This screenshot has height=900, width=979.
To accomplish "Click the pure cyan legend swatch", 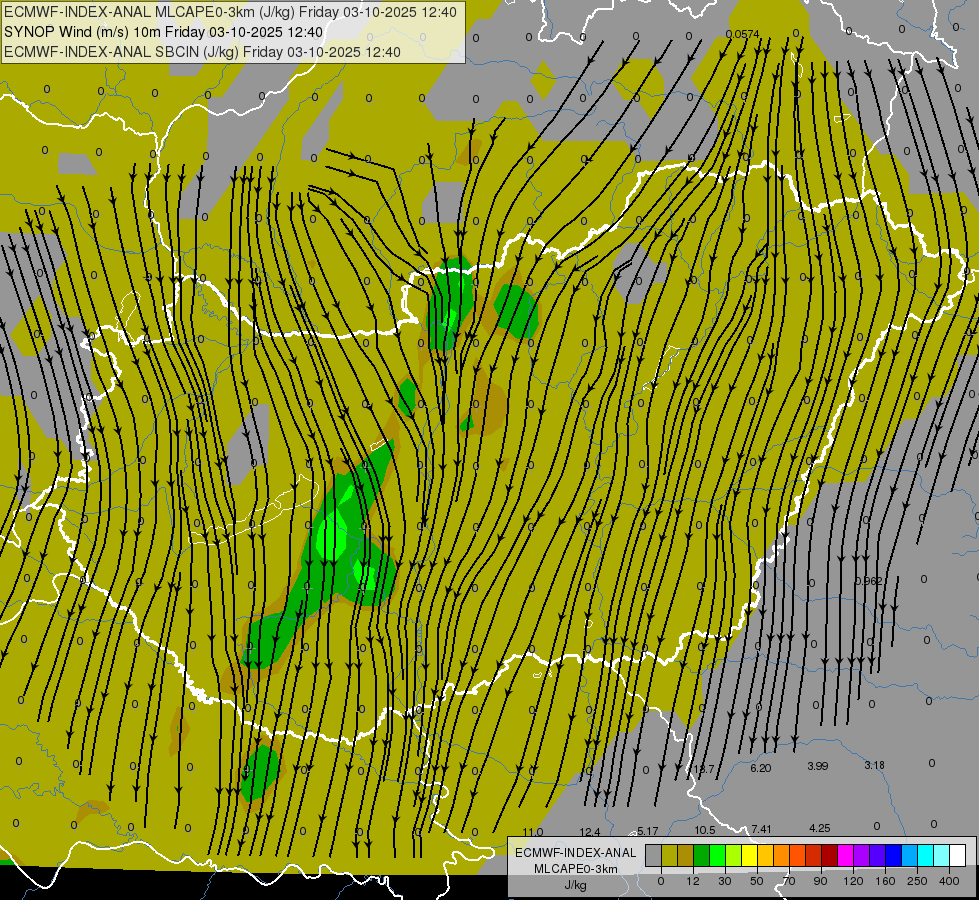I will [x=926, y=855].
